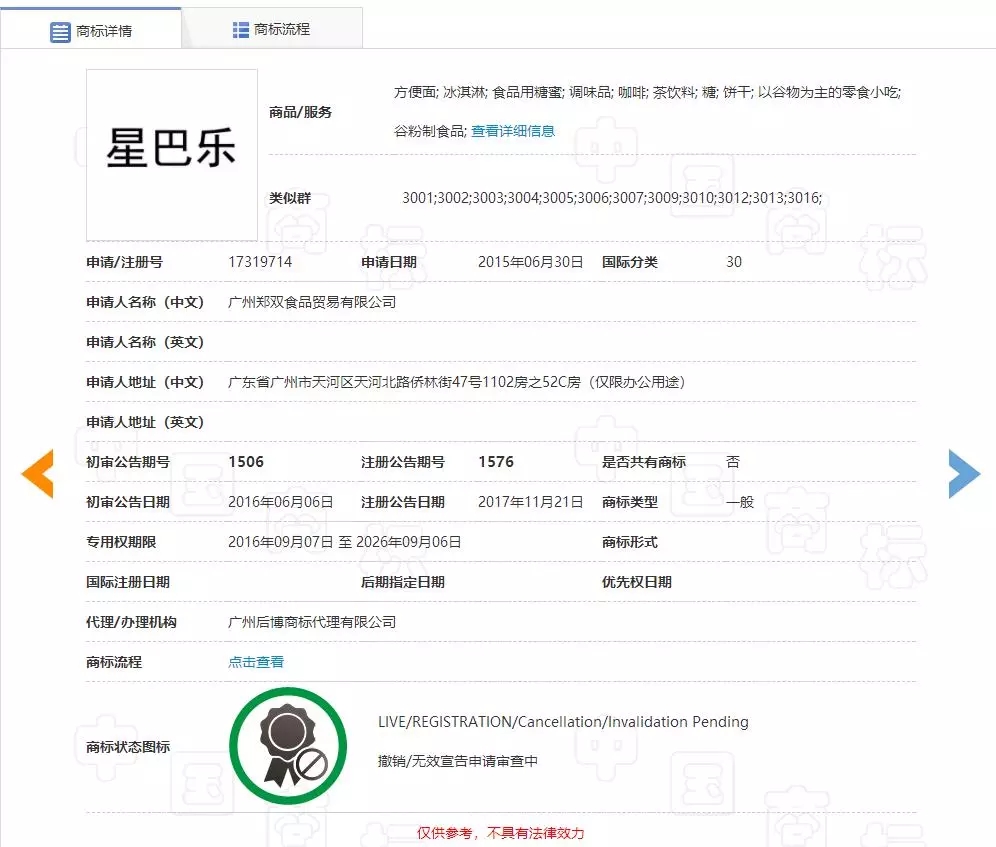Open the 查看详细信息 link
996x847 pixels.
pyautogui.click(x=513, y=131)
